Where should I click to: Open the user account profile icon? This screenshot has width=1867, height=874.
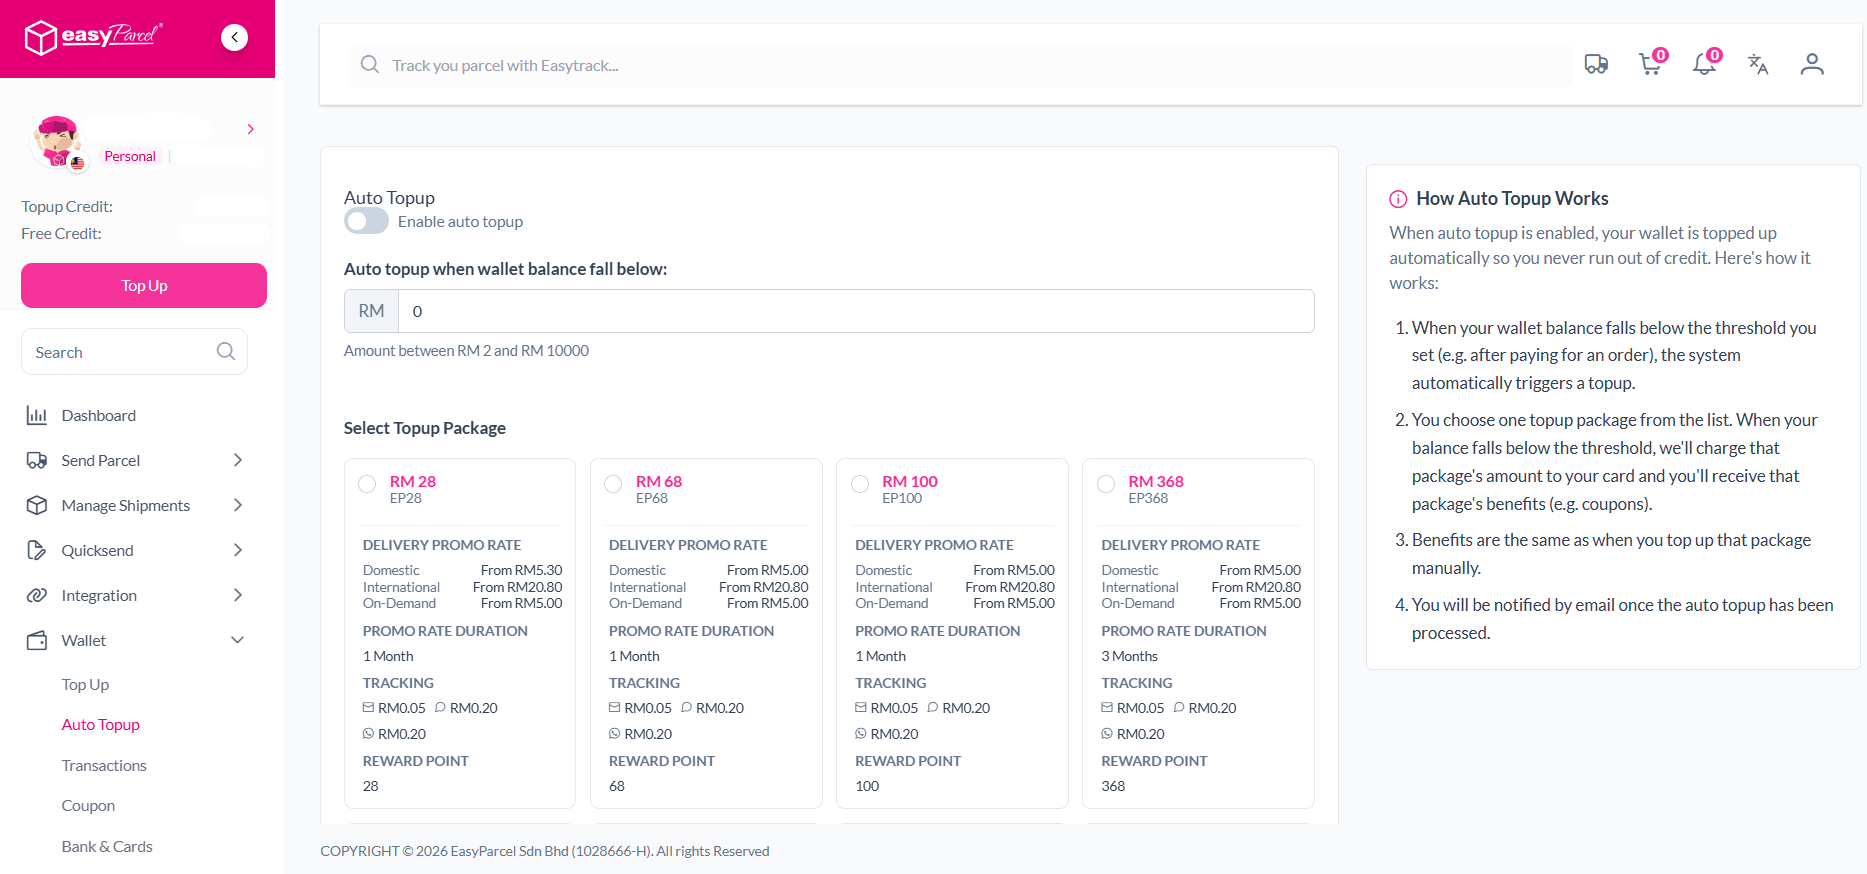(1812, 65)
